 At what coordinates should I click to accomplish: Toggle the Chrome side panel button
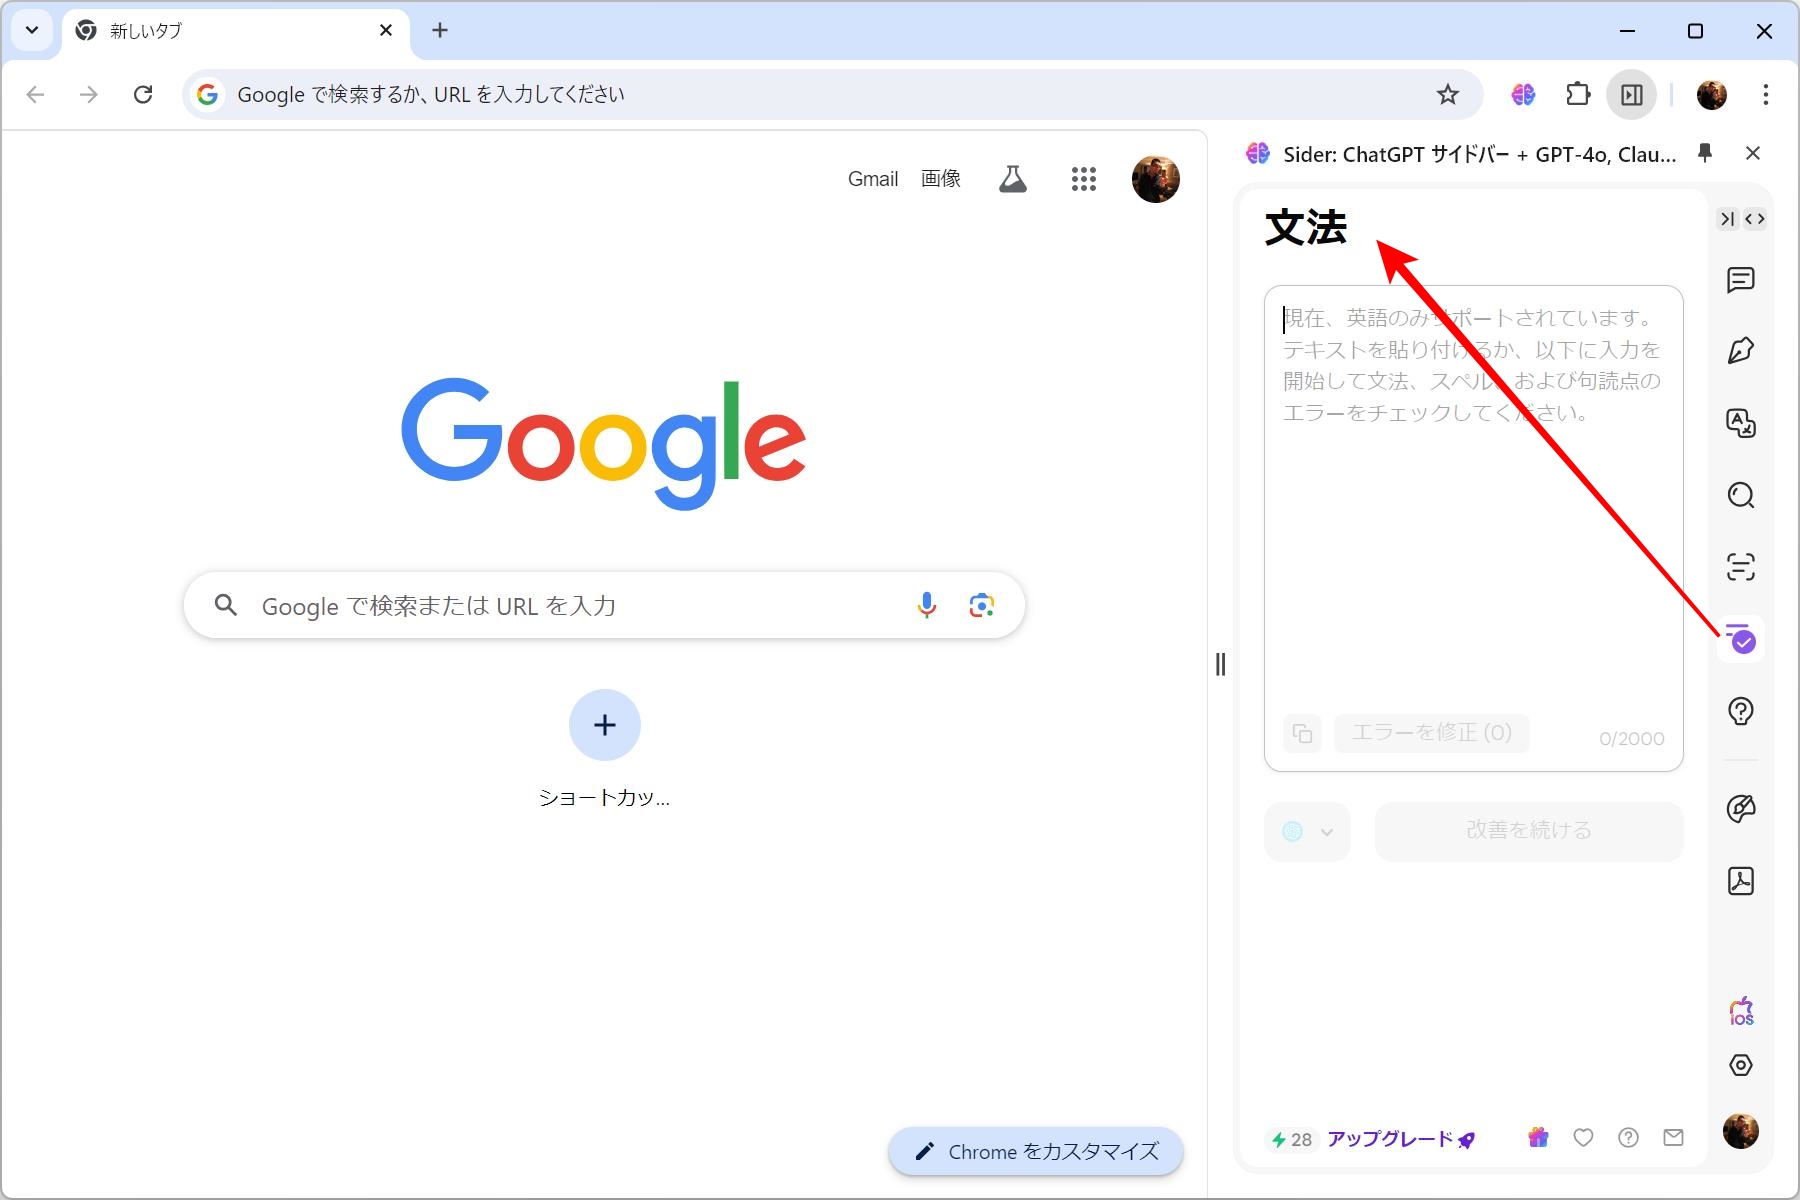1632,94
